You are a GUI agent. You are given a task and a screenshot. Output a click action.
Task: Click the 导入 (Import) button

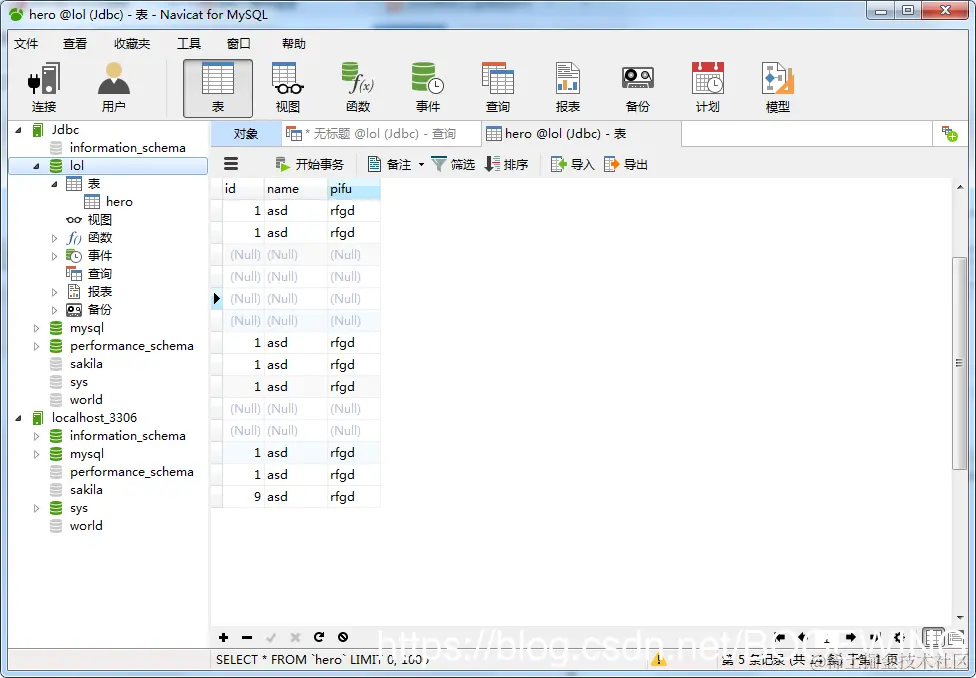click(573, 164)
